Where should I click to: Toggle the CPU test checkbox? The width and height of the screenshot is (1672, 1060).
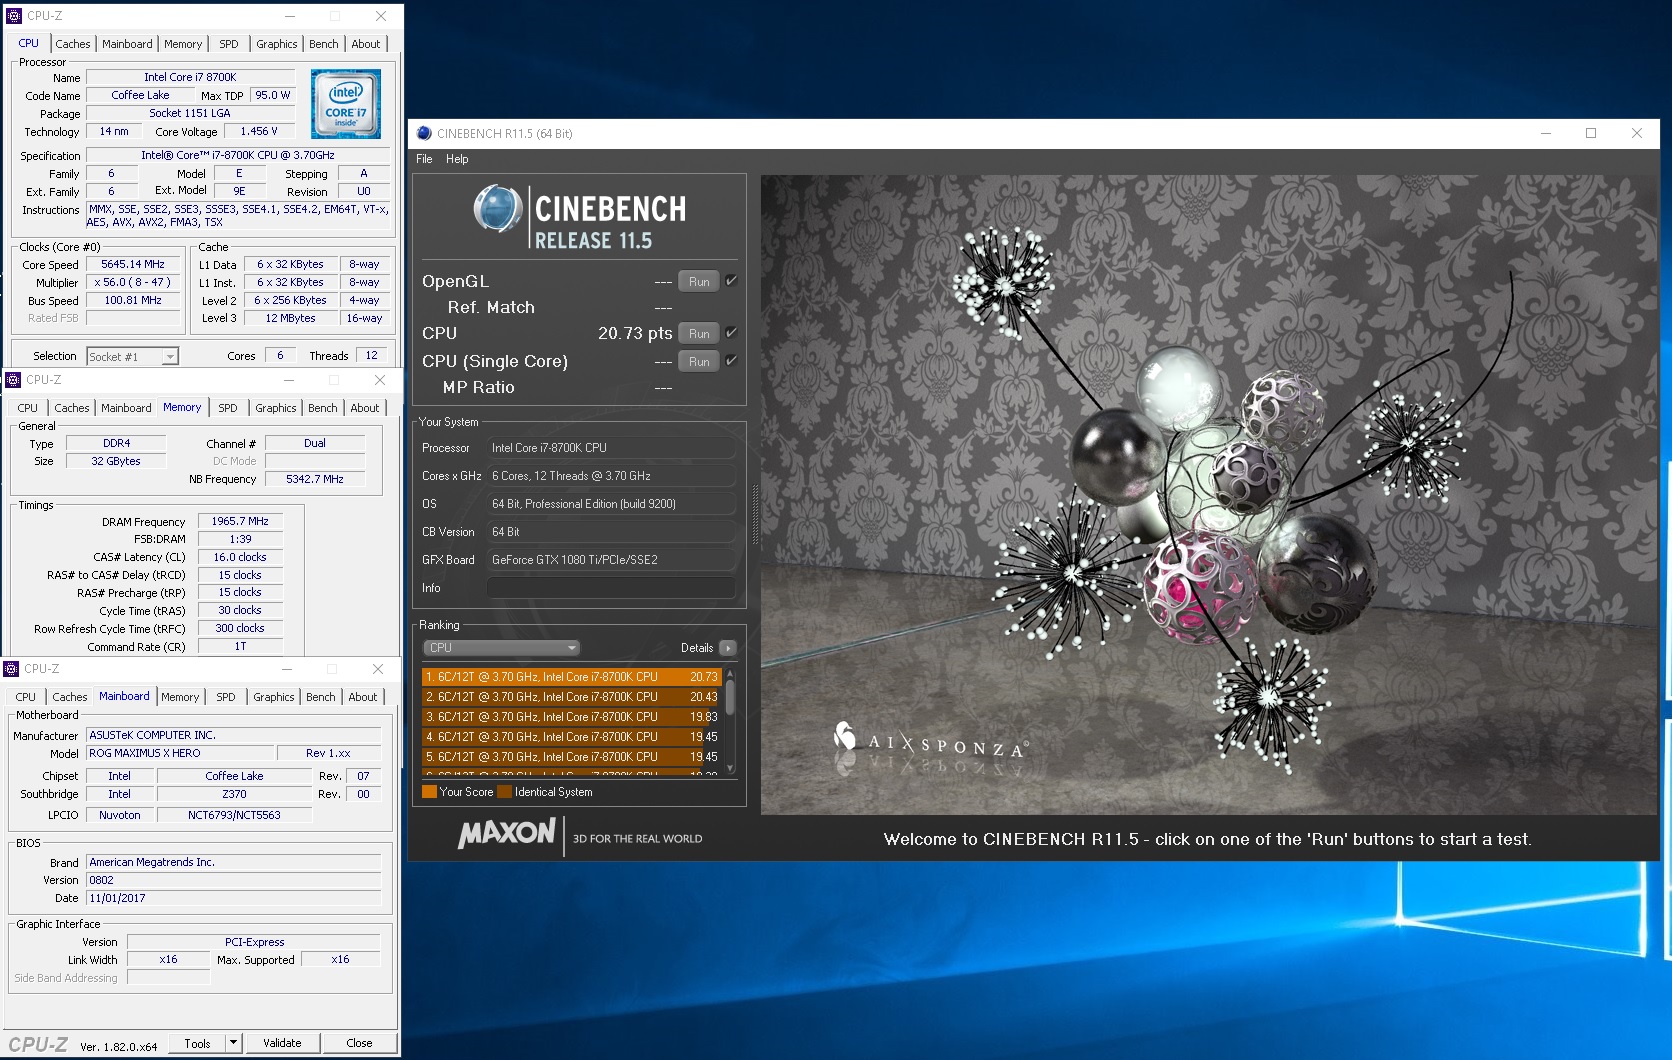click(731, 333)
